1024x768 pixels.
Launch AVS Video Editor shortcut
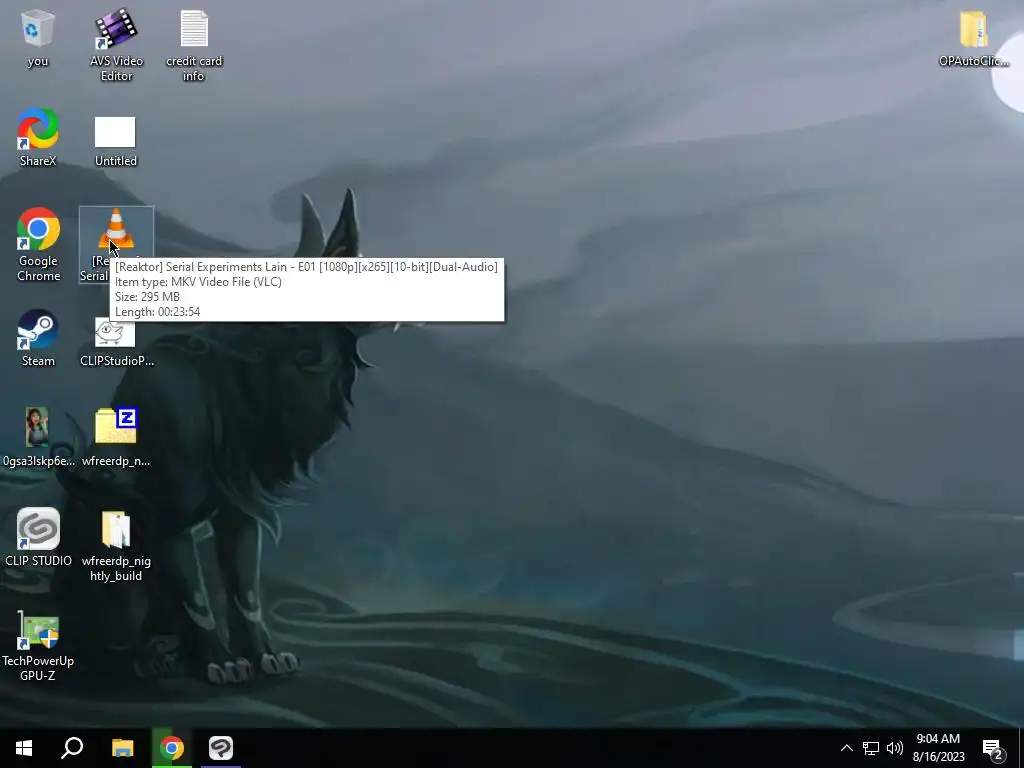click(116, 44)
